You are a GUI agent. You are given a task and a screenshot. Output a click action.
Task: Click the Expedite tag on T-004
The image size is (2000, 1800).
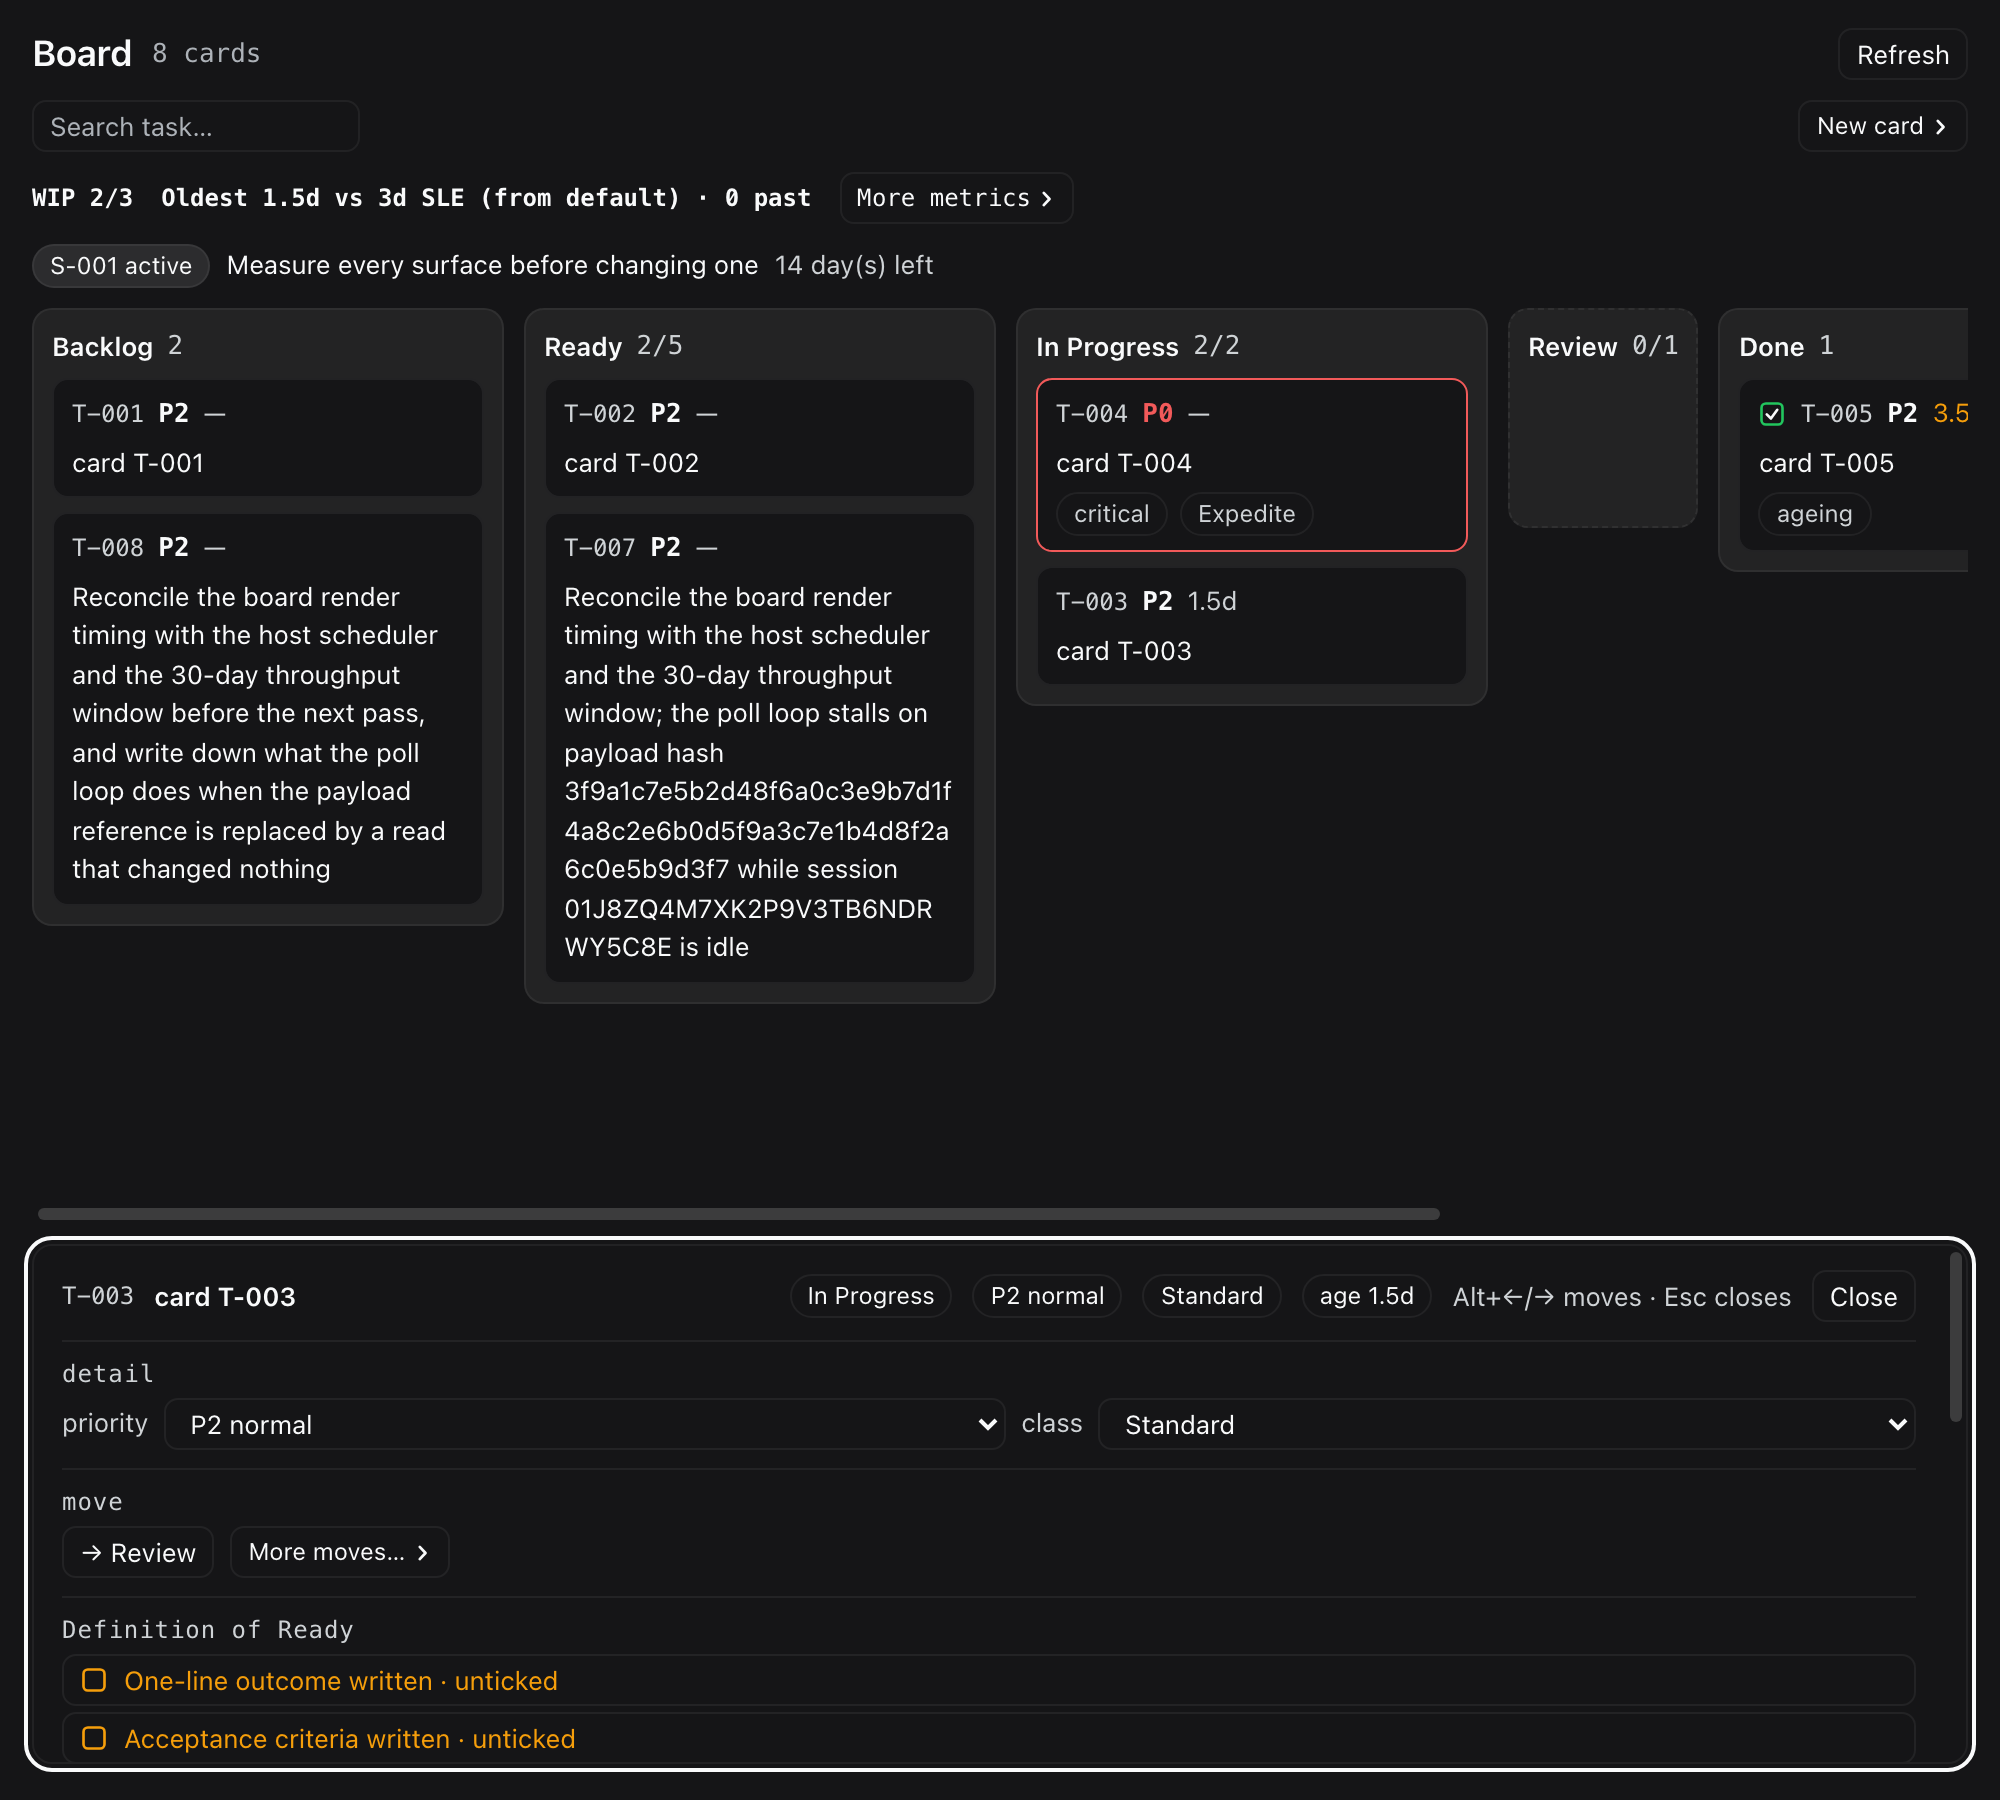click(x=1246, y=514)
